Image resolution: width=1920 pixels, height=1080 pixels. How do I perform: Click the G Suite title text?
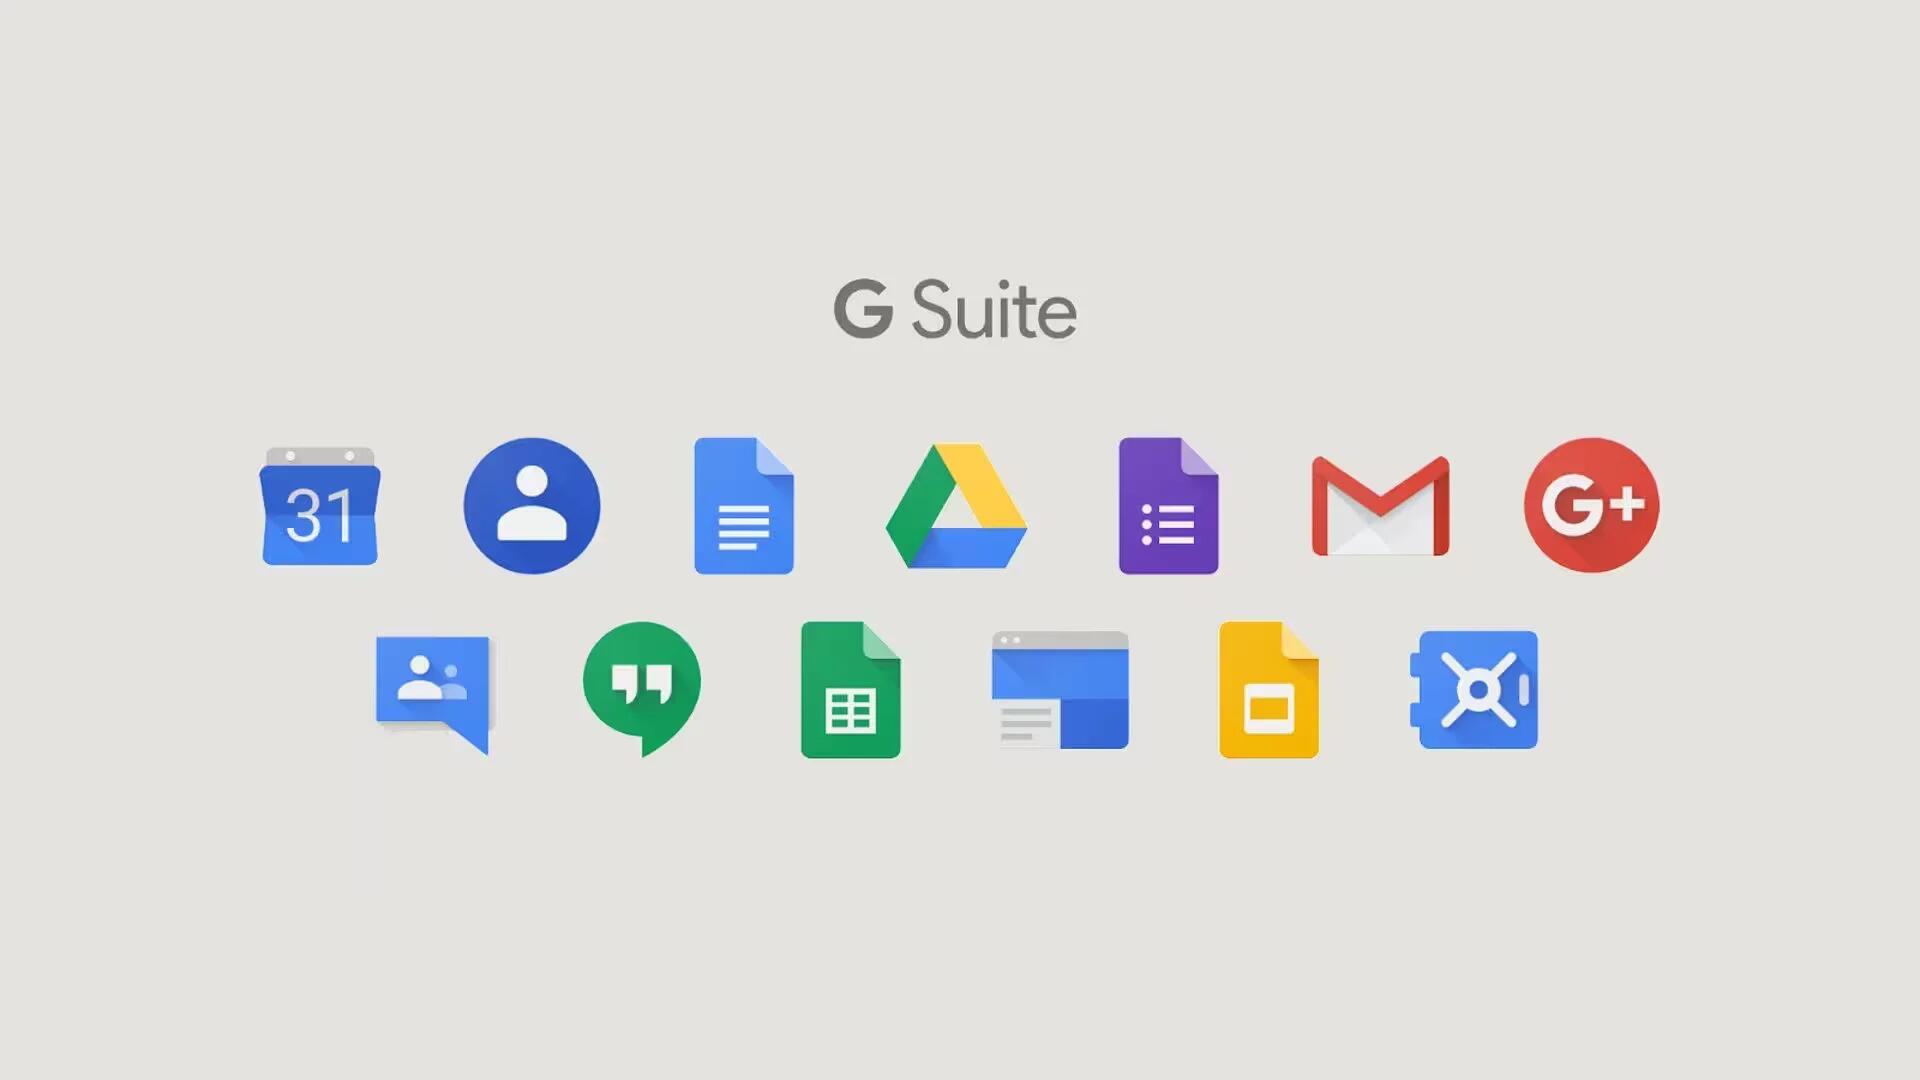955,310
